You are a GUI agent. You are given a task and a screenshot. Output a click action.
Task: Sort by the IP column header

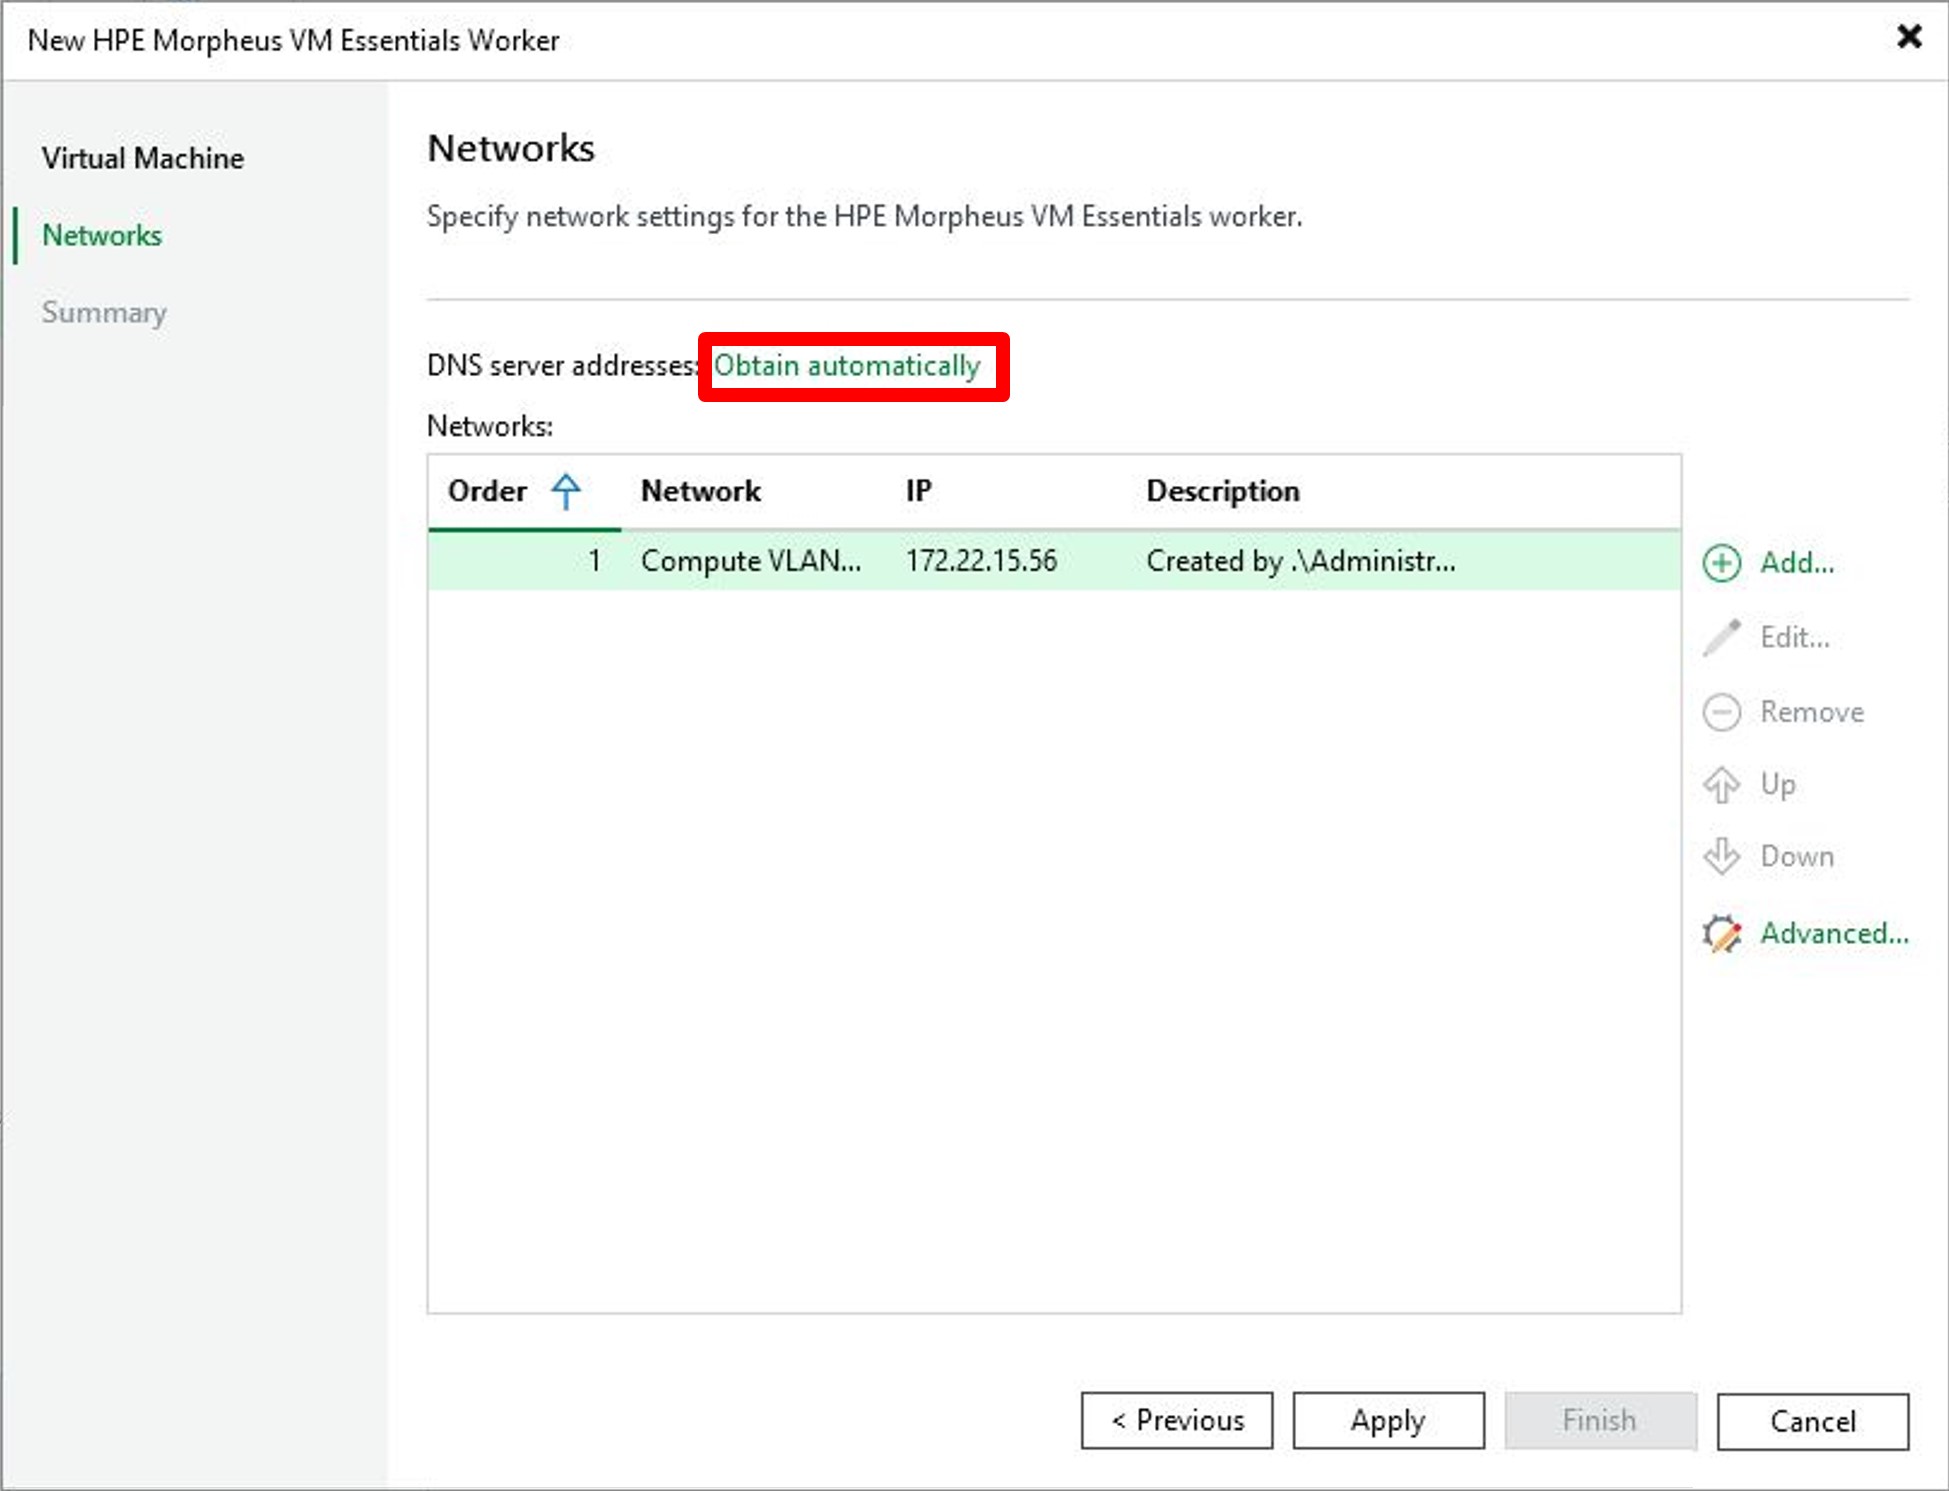[919, 491]
